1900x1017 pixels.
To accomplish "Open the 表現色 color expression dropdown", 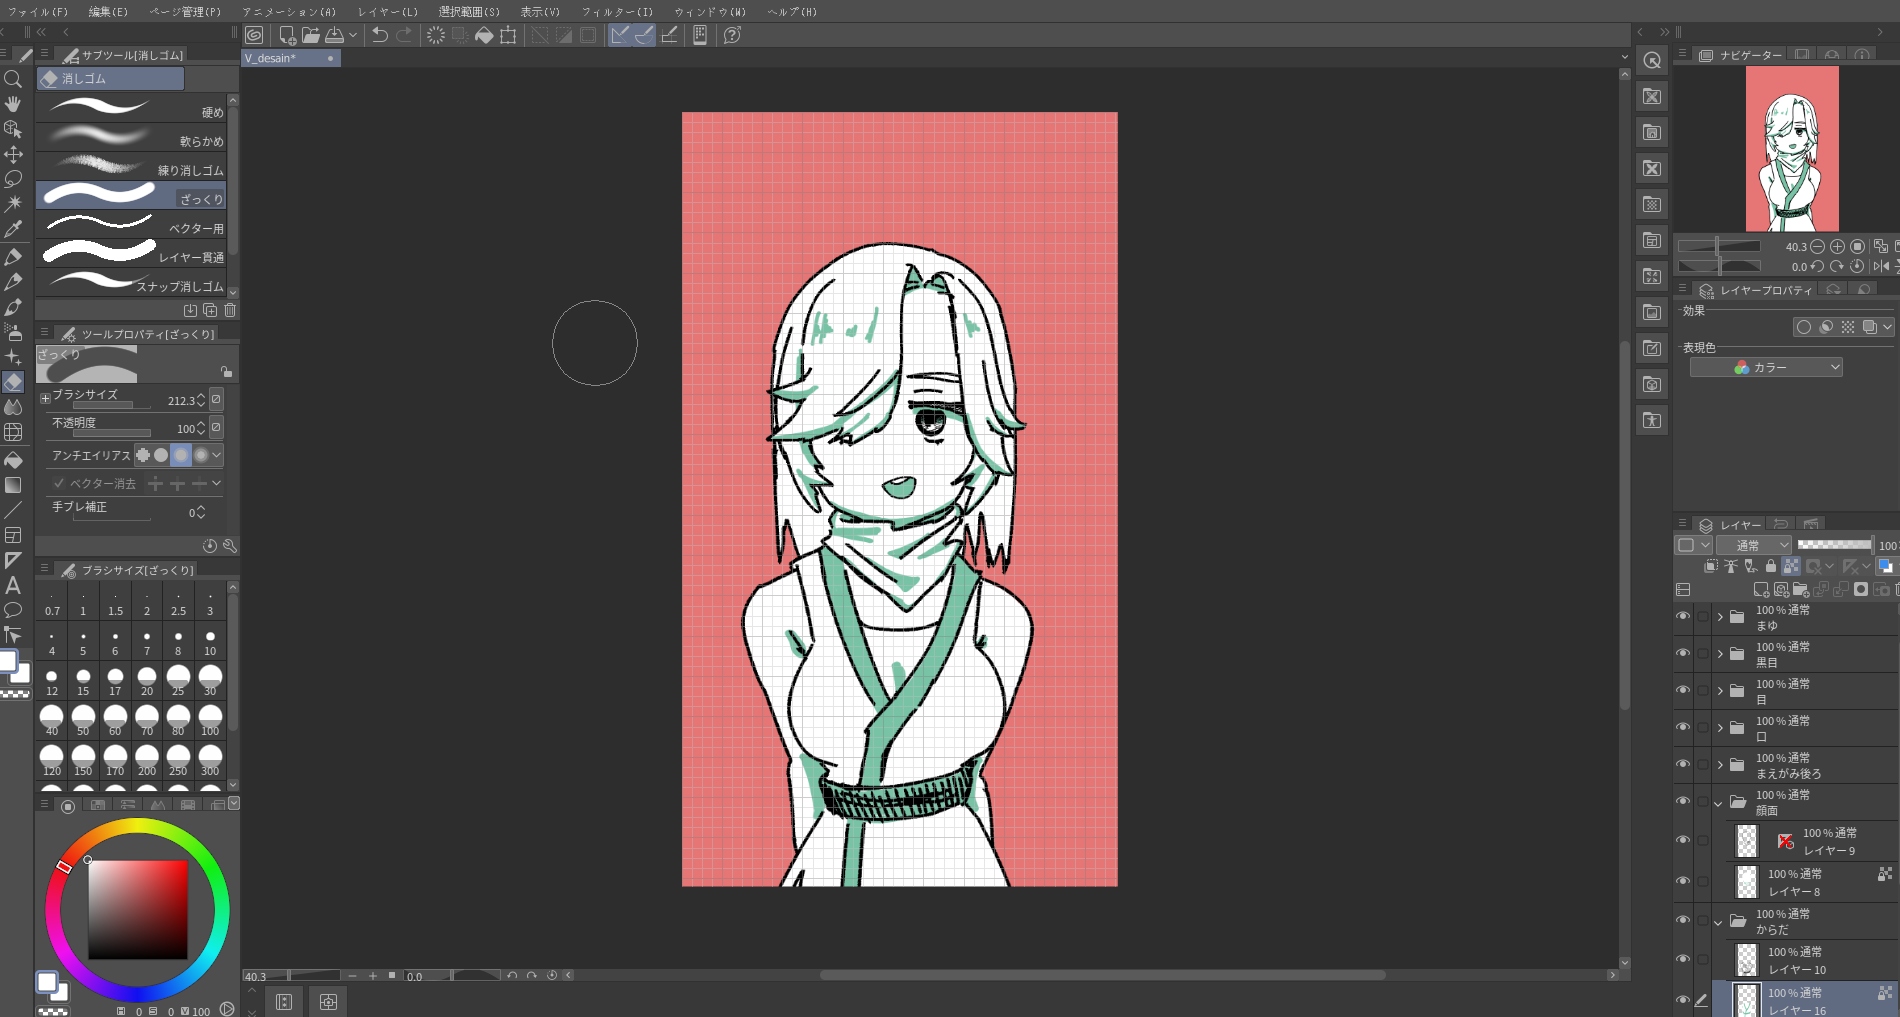I will tap(1765, 366).
